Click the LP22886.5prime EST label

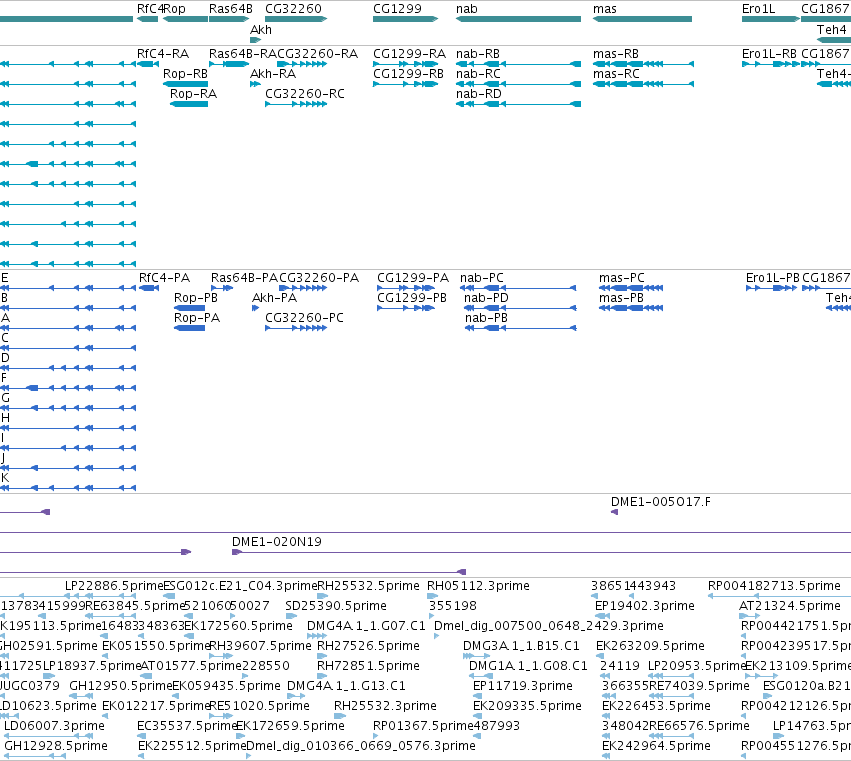(114, 586)
